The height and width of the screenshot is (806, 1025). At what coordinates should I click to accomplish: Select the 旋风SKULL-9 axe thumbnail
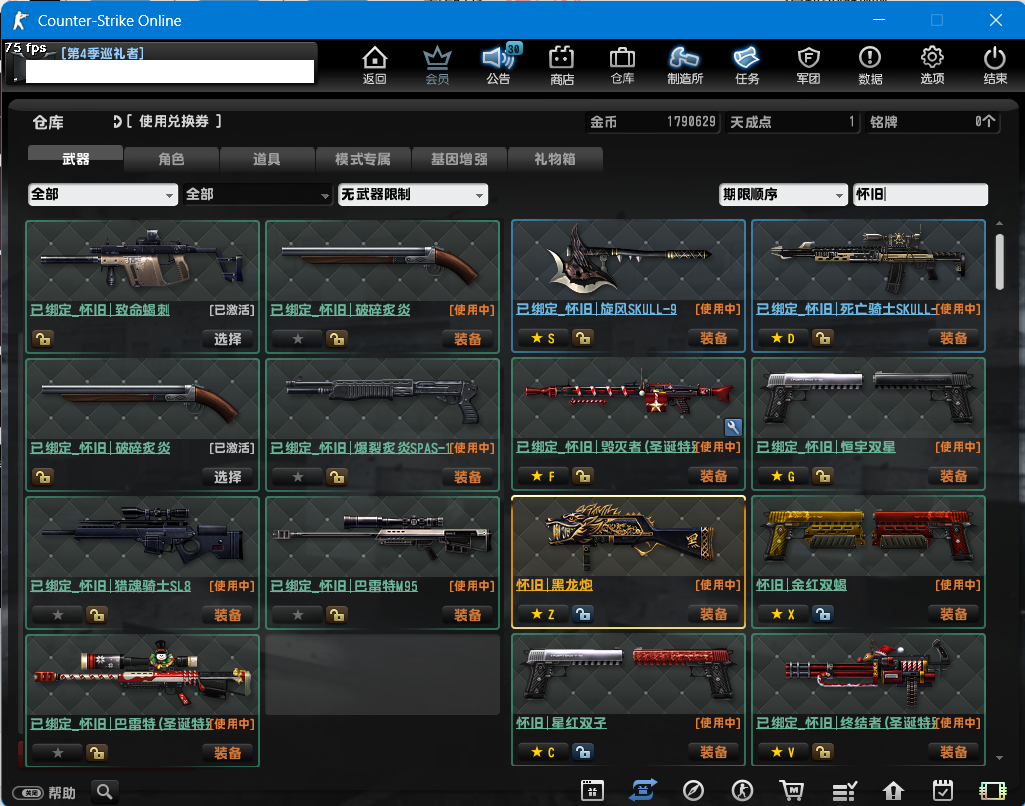(x=628, y=260)
